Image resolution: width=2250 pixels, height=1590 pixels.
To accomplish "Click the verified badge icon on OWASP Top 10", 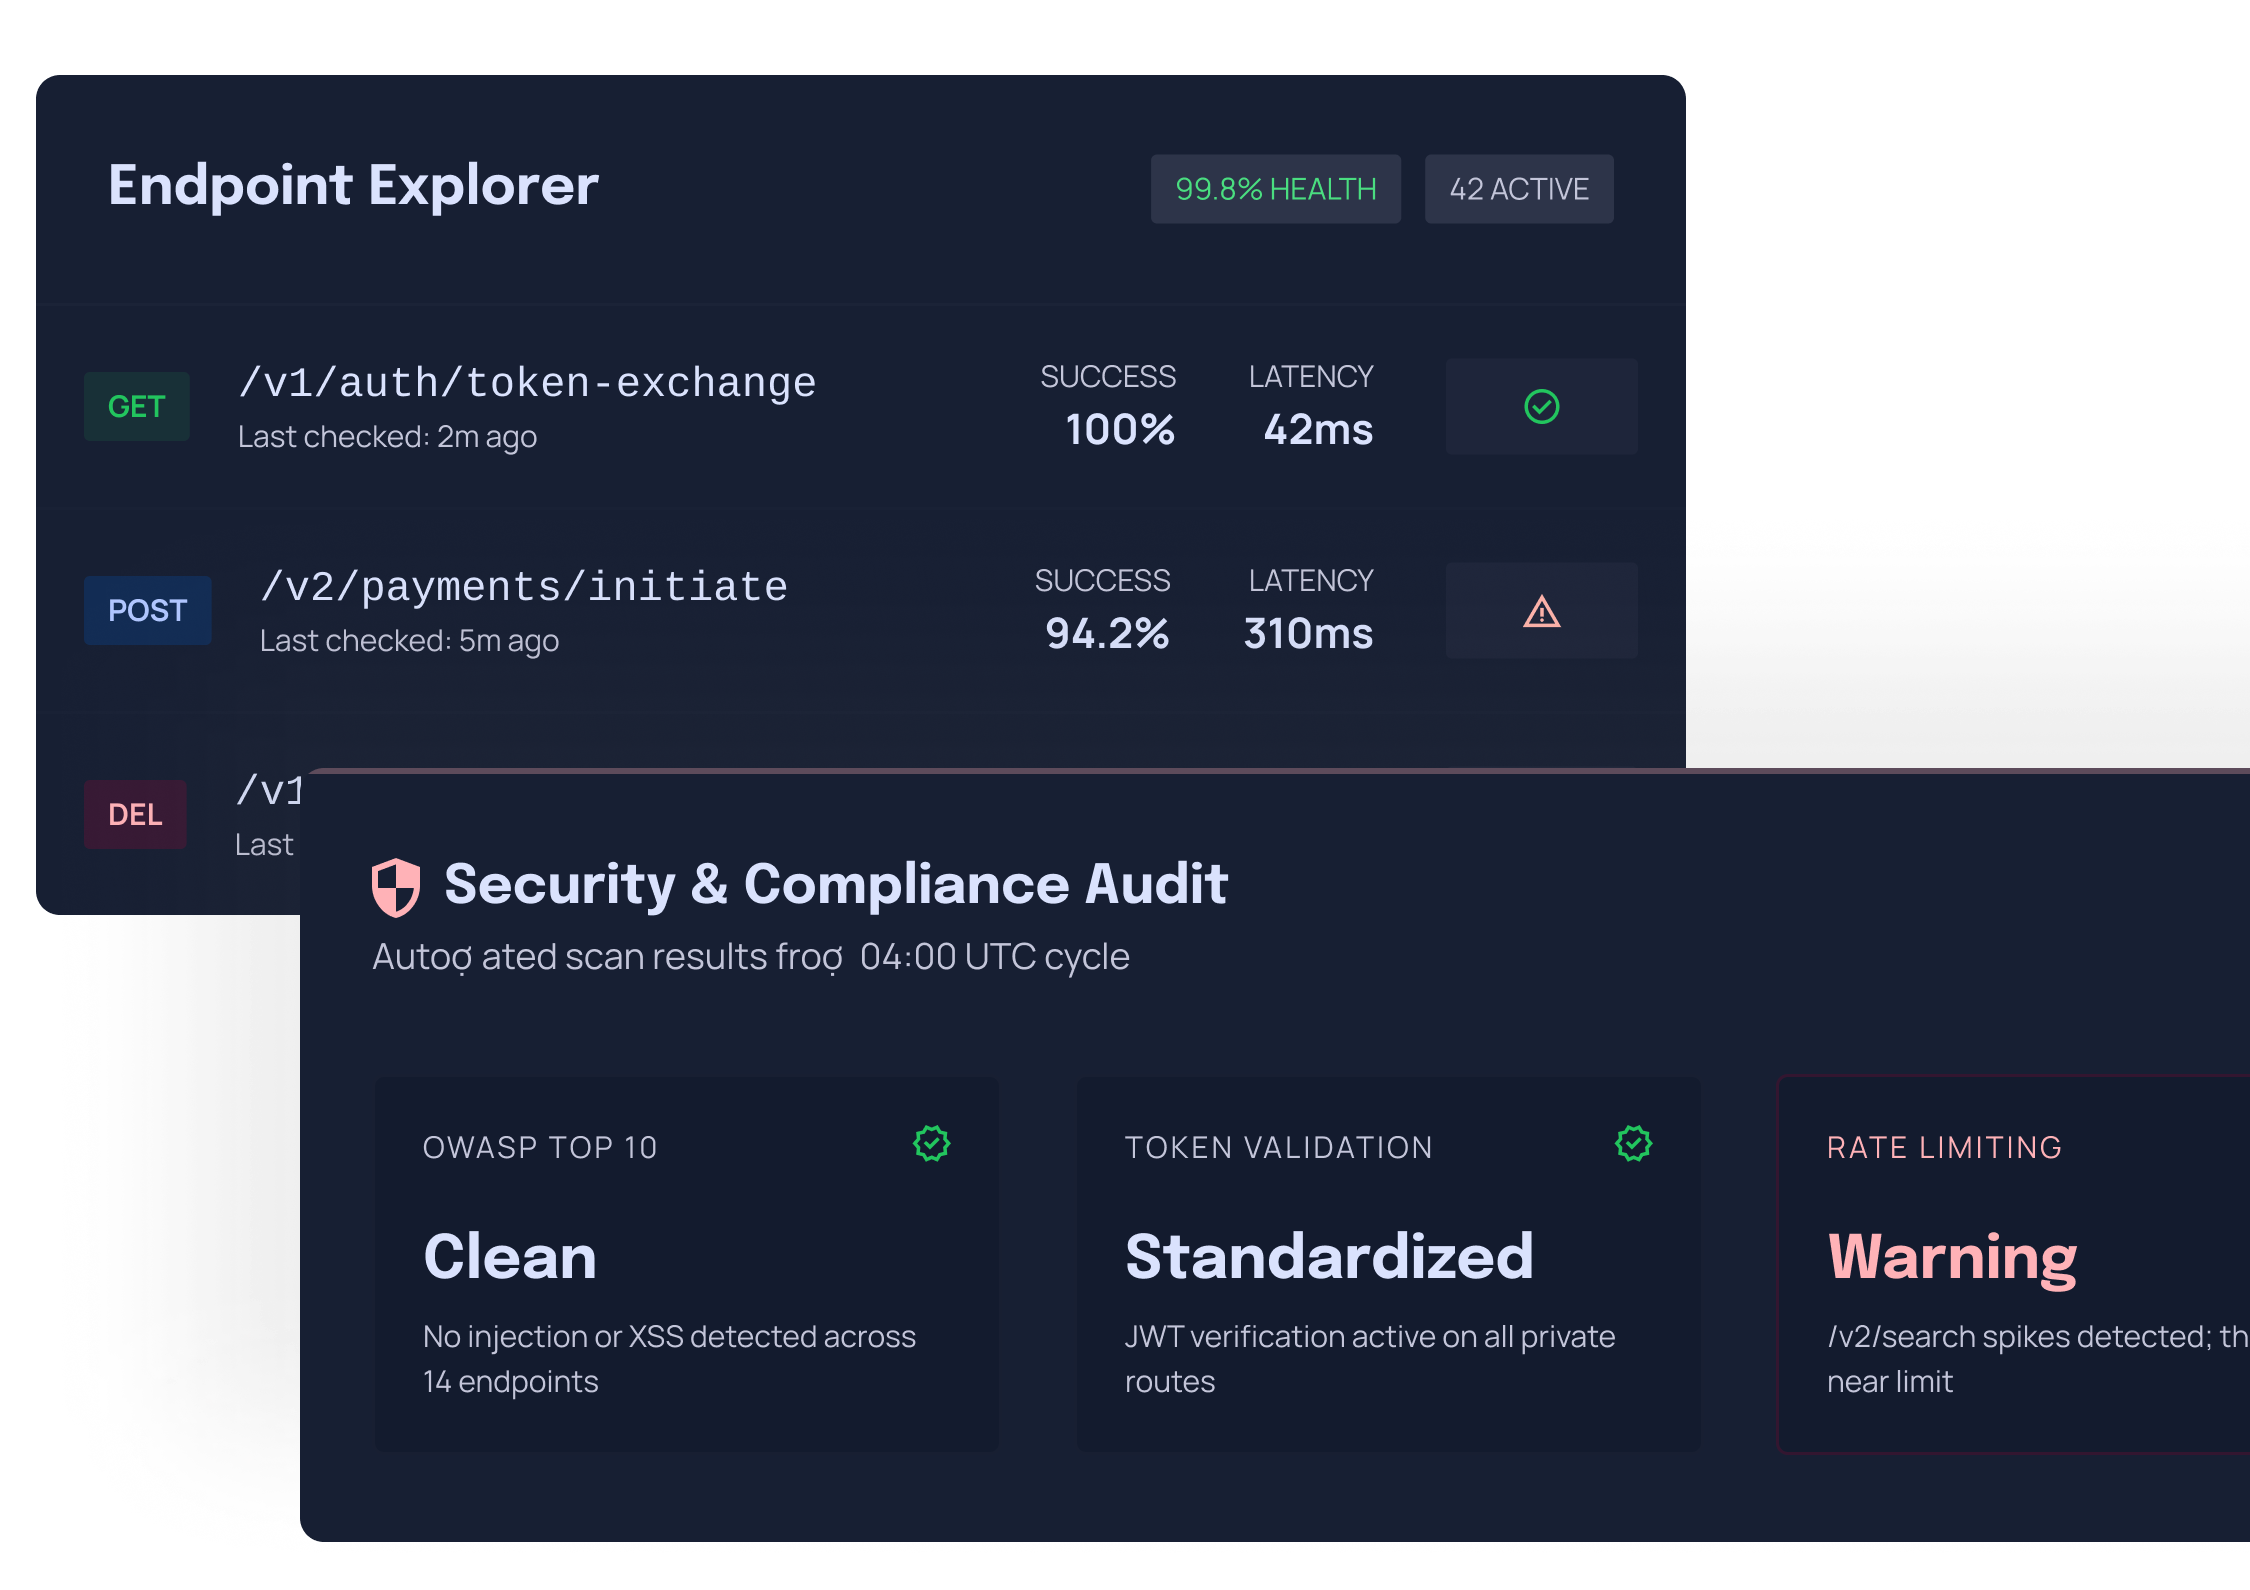I will coord(931,1143).
